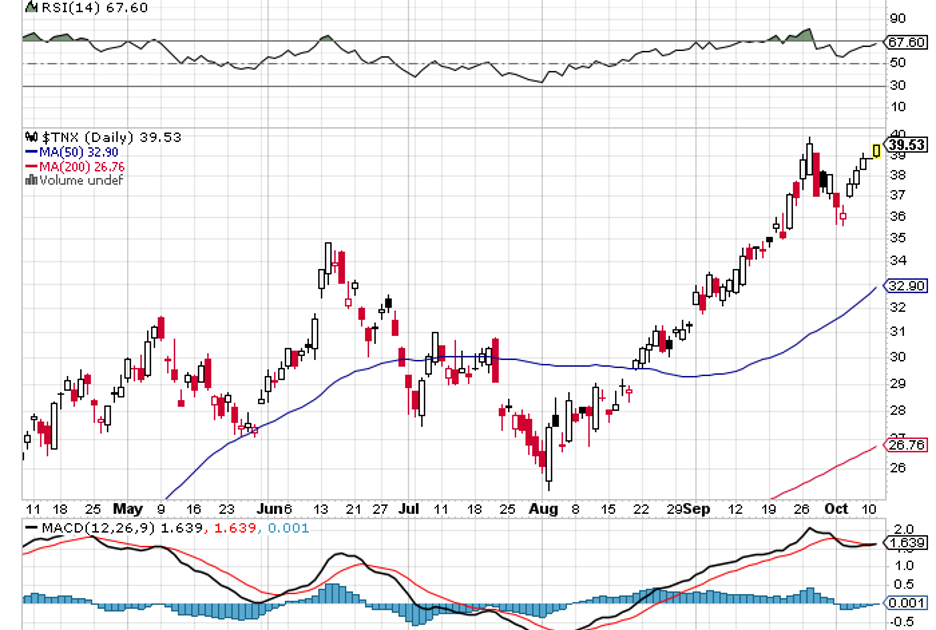Click the 39.53 current price tag
This screenshot has height=630, width=936.
pyautogui.click(x=908, y=145)
